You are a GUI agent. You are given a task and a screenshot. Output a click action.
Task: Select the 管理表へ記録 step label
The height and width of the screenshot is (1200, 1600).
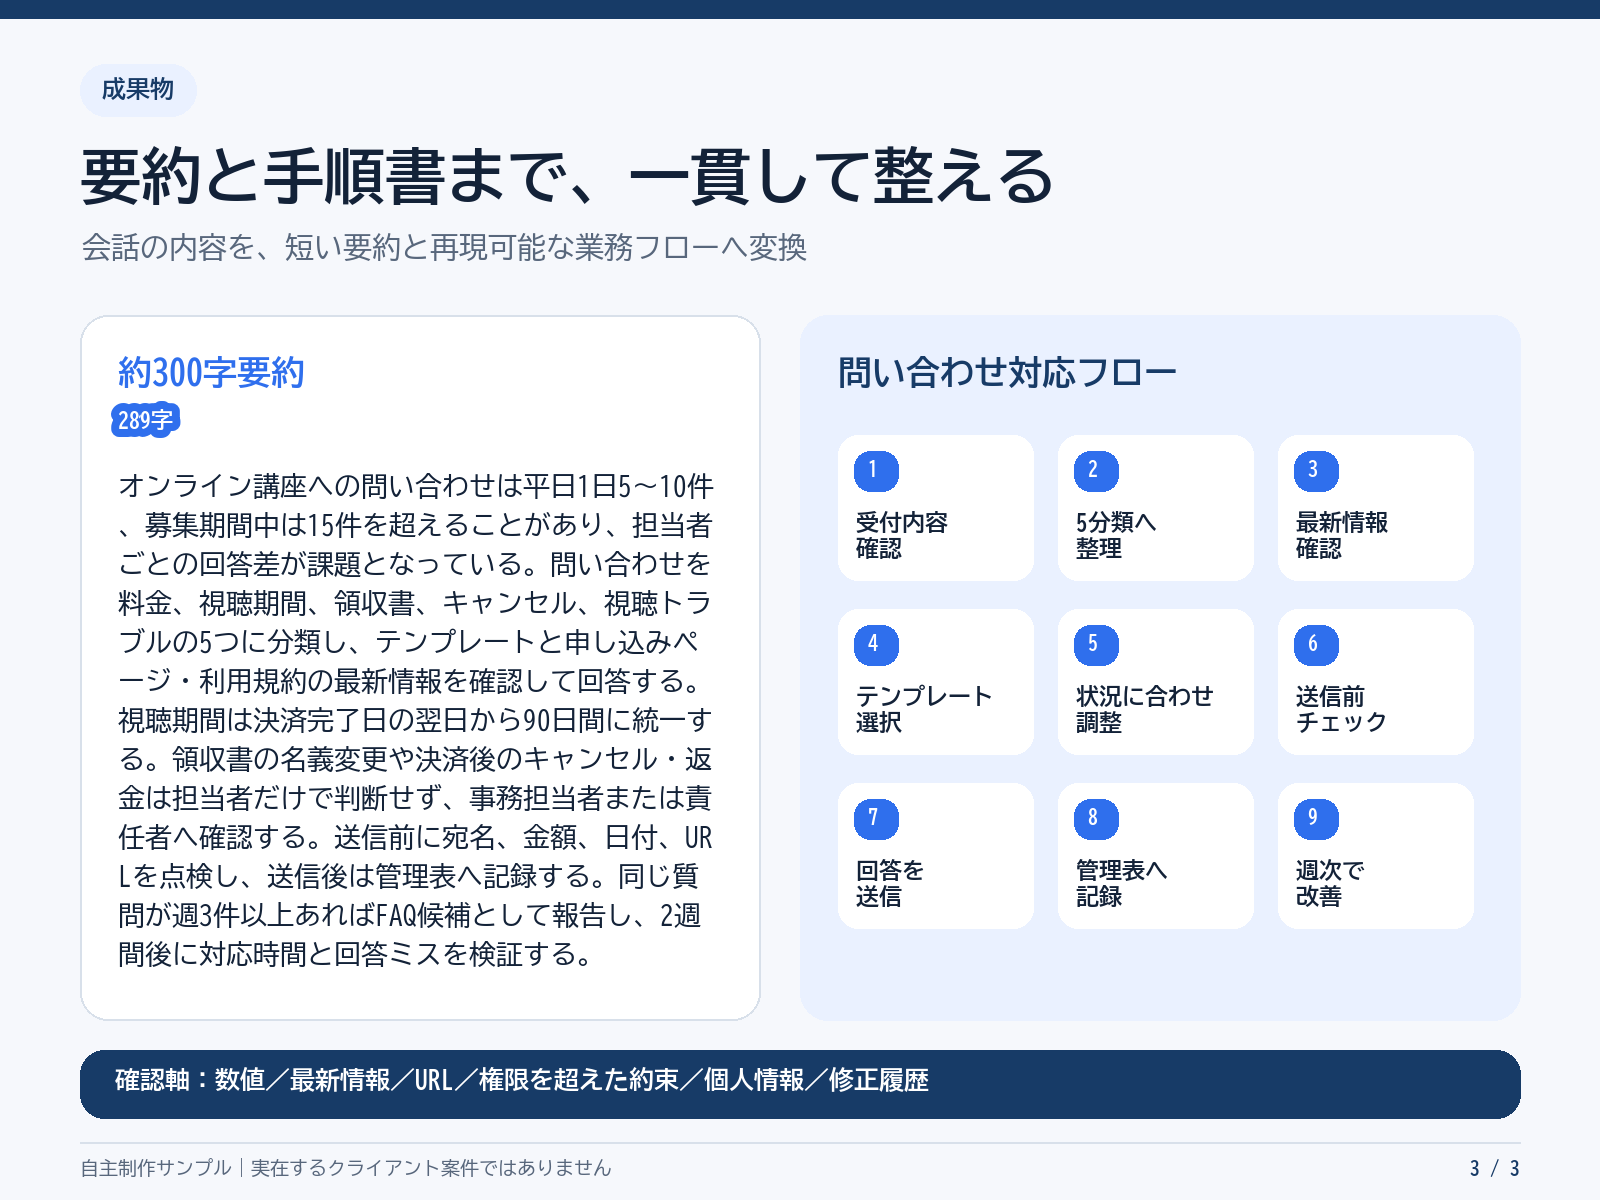coord(1121,884)
